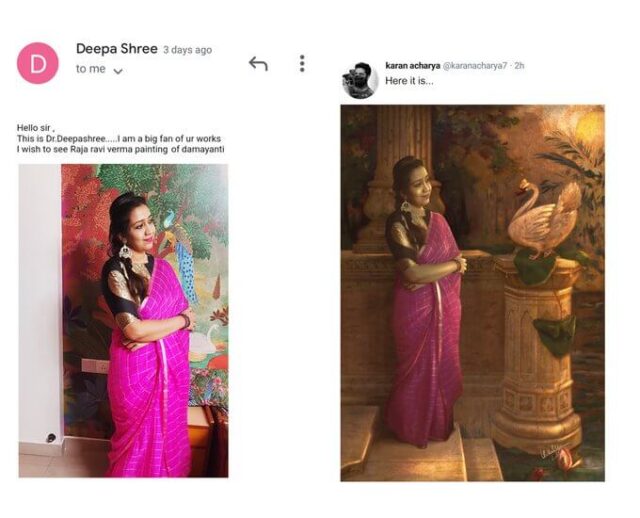The height and width of the screenshot is (518, 640).
Task: Click the pink "D" sender avatar
Action: (38, 63)
